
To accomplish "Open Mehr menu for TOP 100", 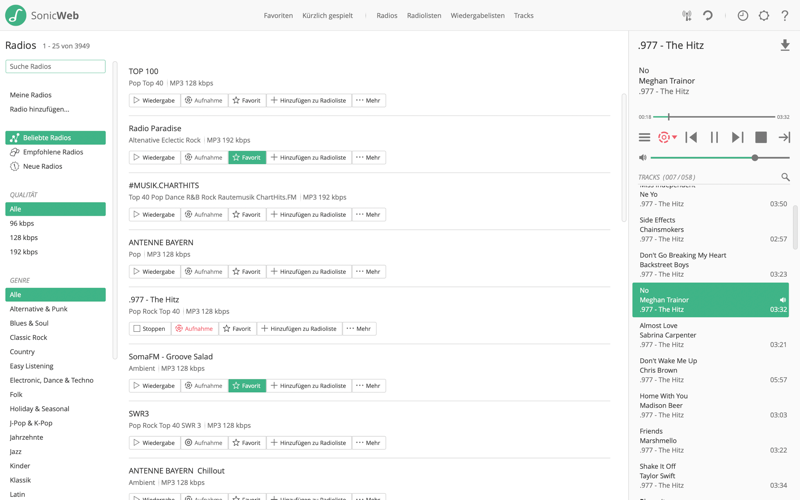I will tap(368, 101).
